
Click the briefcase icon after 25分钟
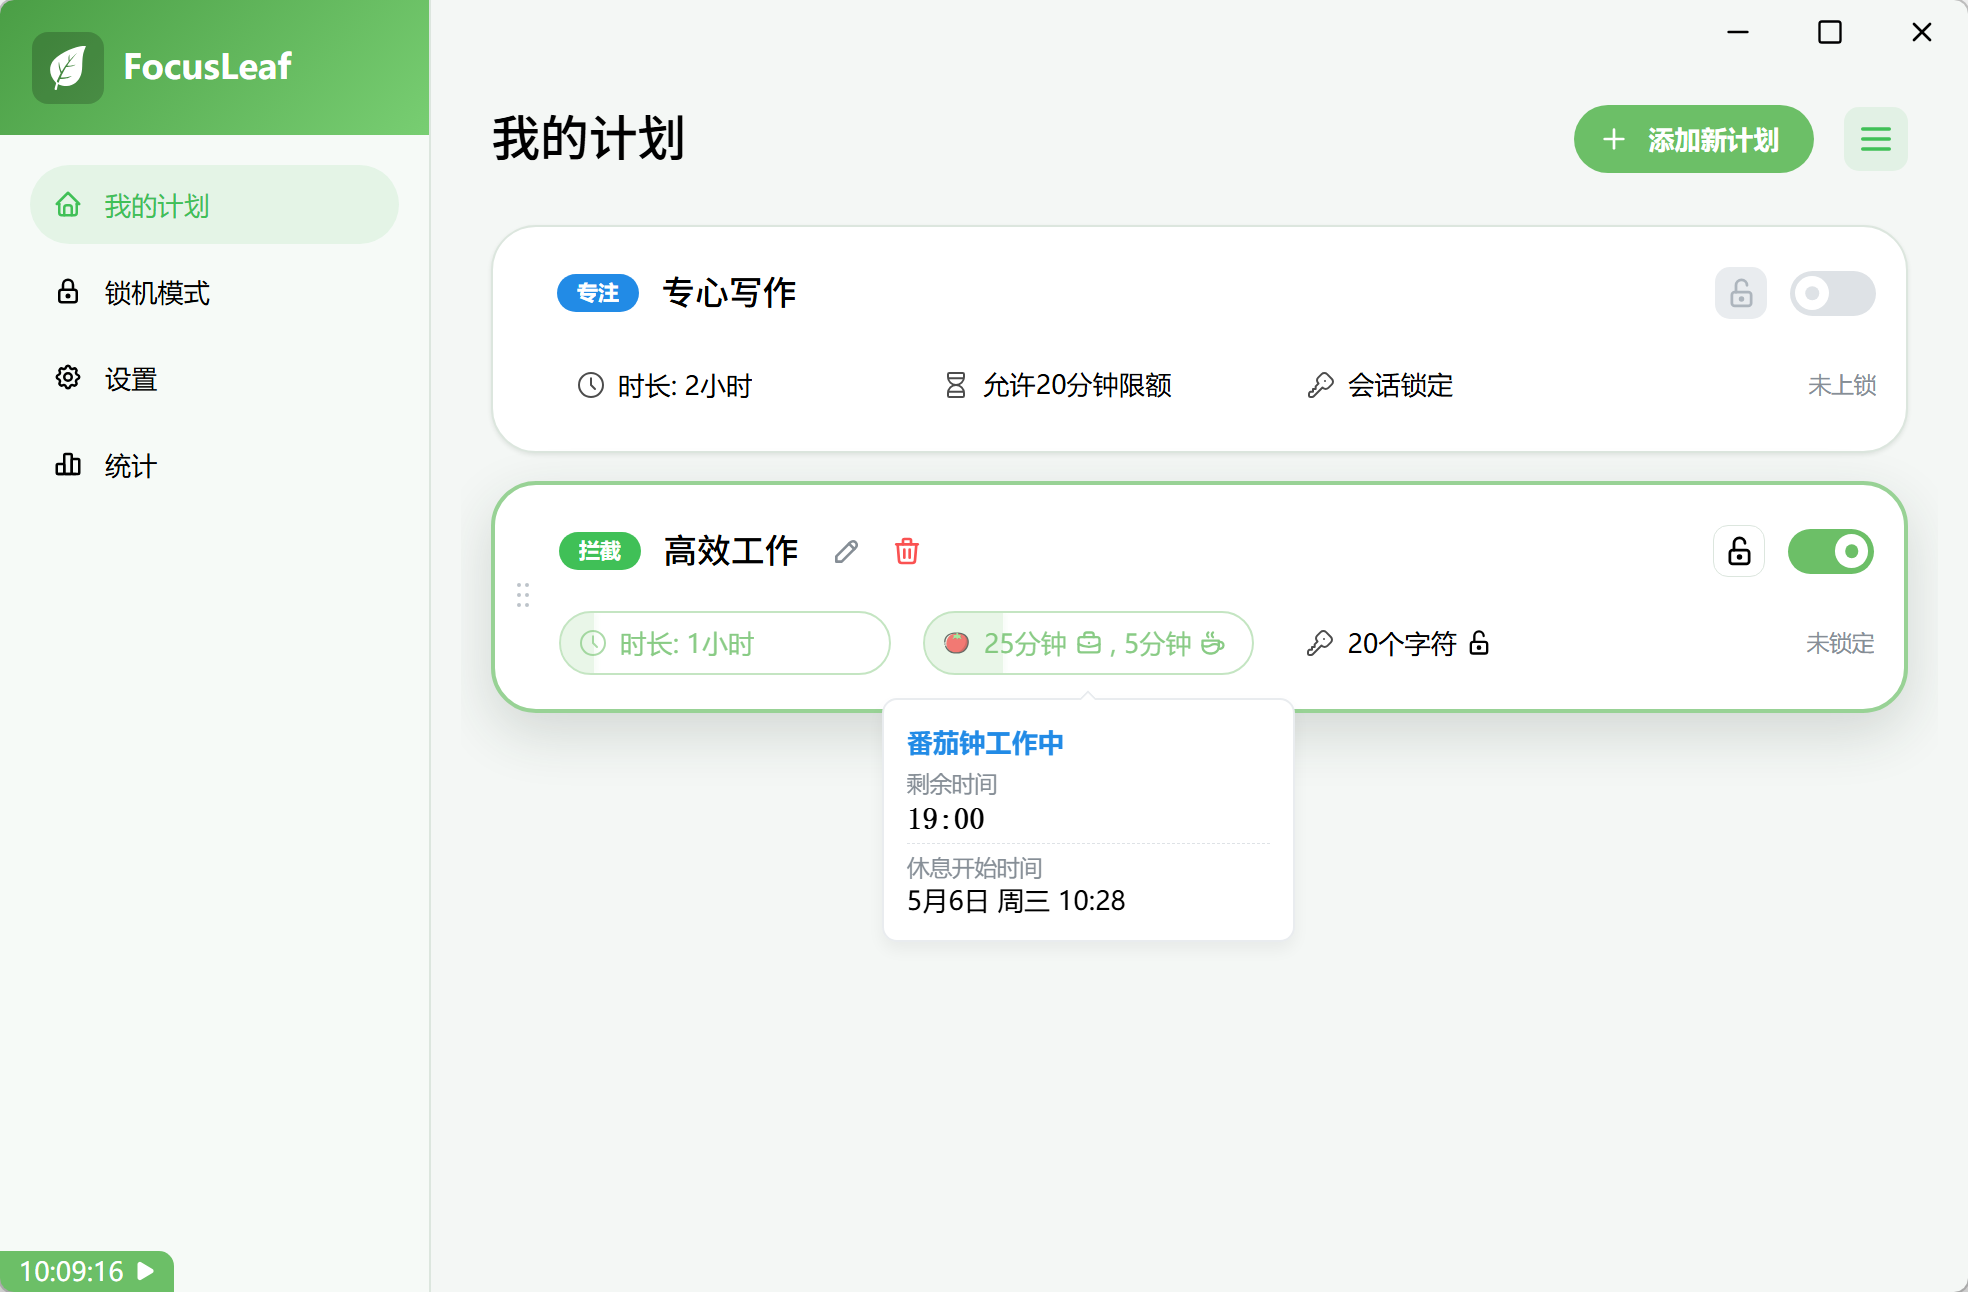pyautogui.click(x=1089, y=643)
